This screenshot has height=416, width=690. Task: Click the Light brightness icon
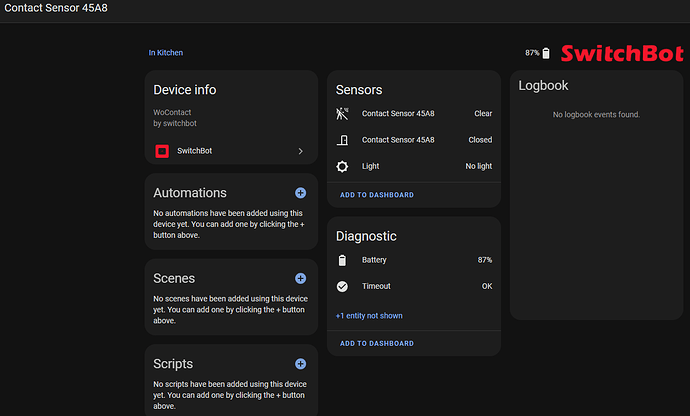(x=343, y=166)
